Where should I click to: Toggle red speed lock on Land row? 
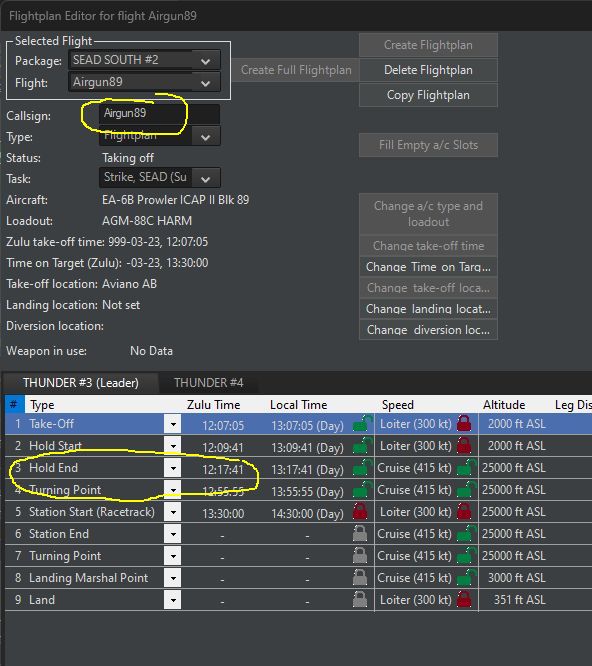pos(464,600)
